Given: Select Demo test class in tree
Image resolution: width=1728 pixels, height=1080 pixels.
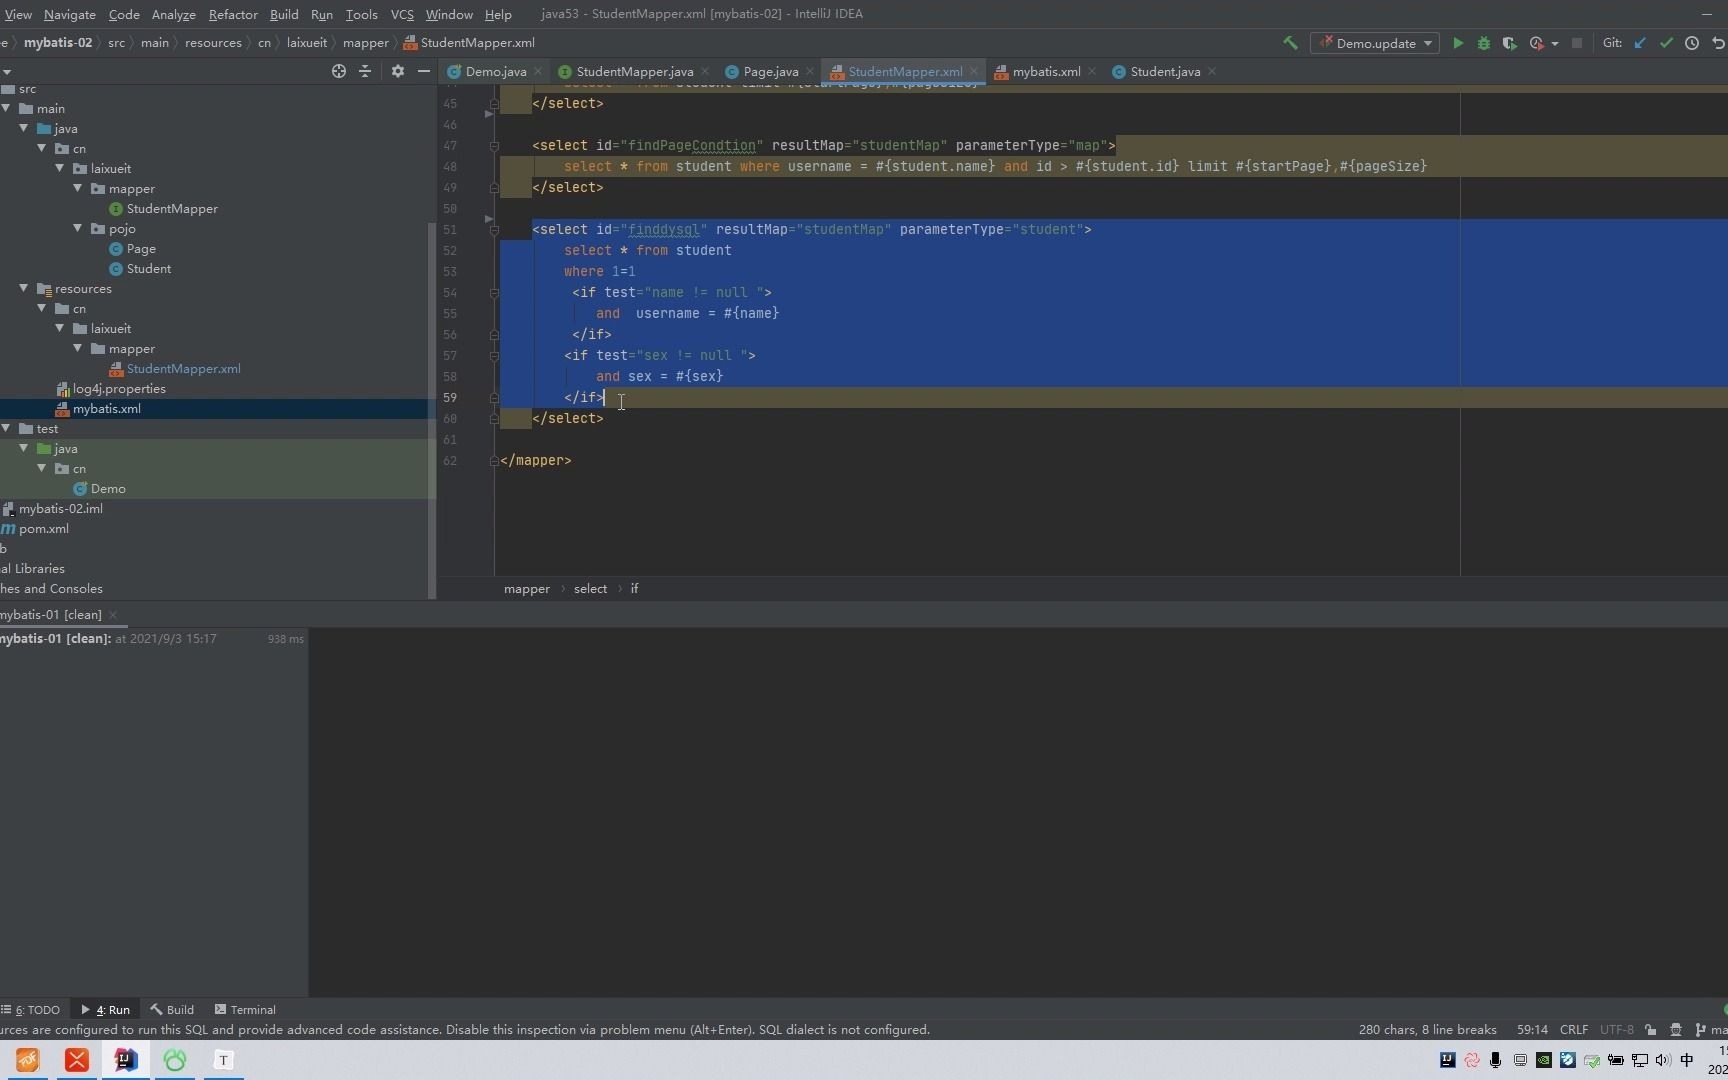Looking at the screenshot, I should [107, 488].
